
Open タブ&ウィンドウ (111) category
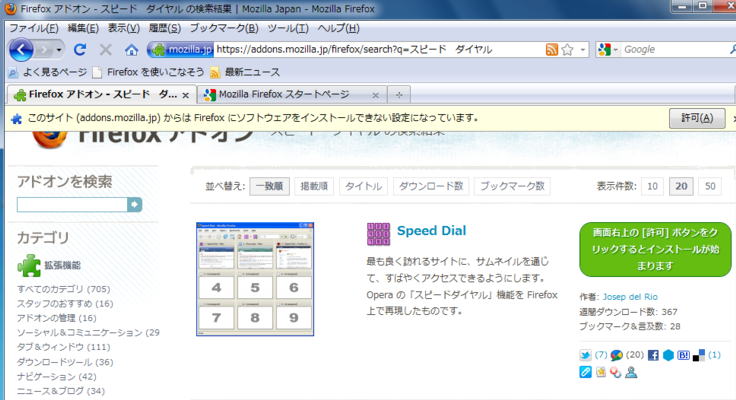tap(63, 347)
